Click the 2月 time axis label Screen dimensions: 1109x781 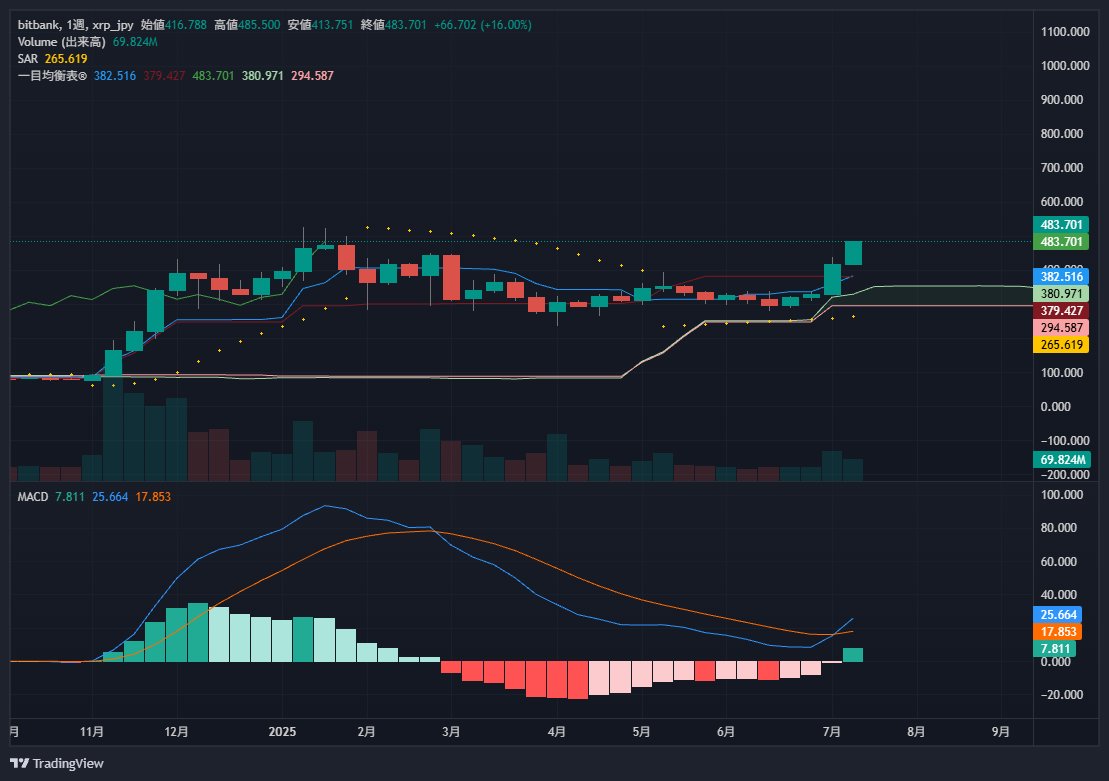pos(366,731)
